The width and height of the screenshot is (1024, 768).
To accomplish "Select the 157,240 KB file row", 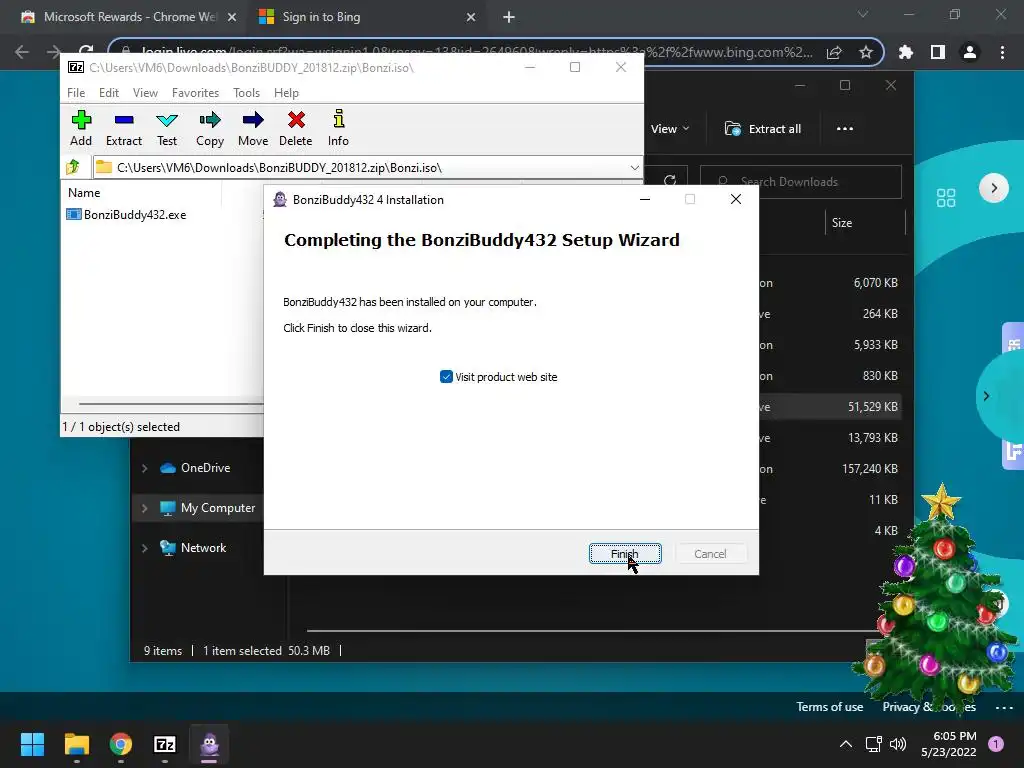I will click(x=831, y=468).
